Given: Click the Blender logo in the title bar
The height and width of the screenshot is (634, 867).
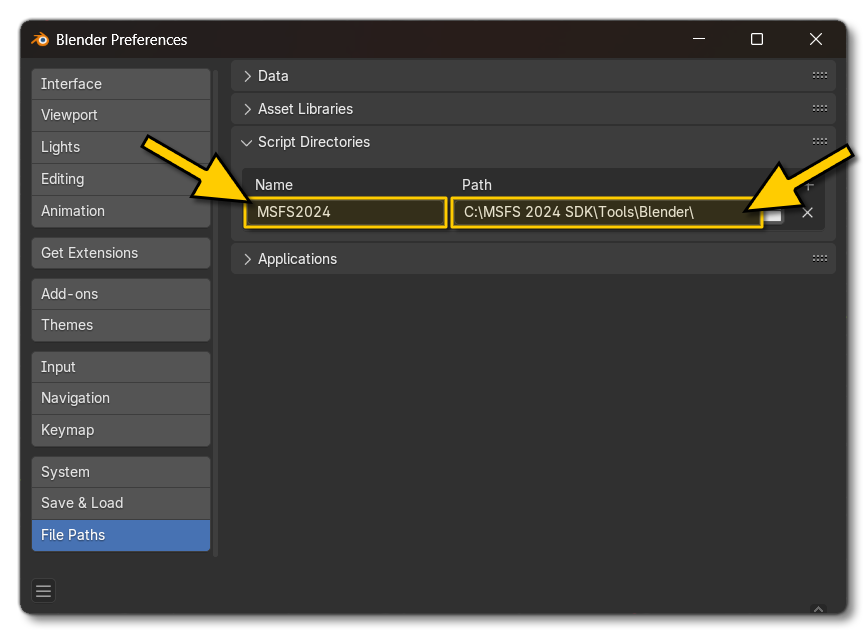Looking at the screenshot, I should coord(41,40).
